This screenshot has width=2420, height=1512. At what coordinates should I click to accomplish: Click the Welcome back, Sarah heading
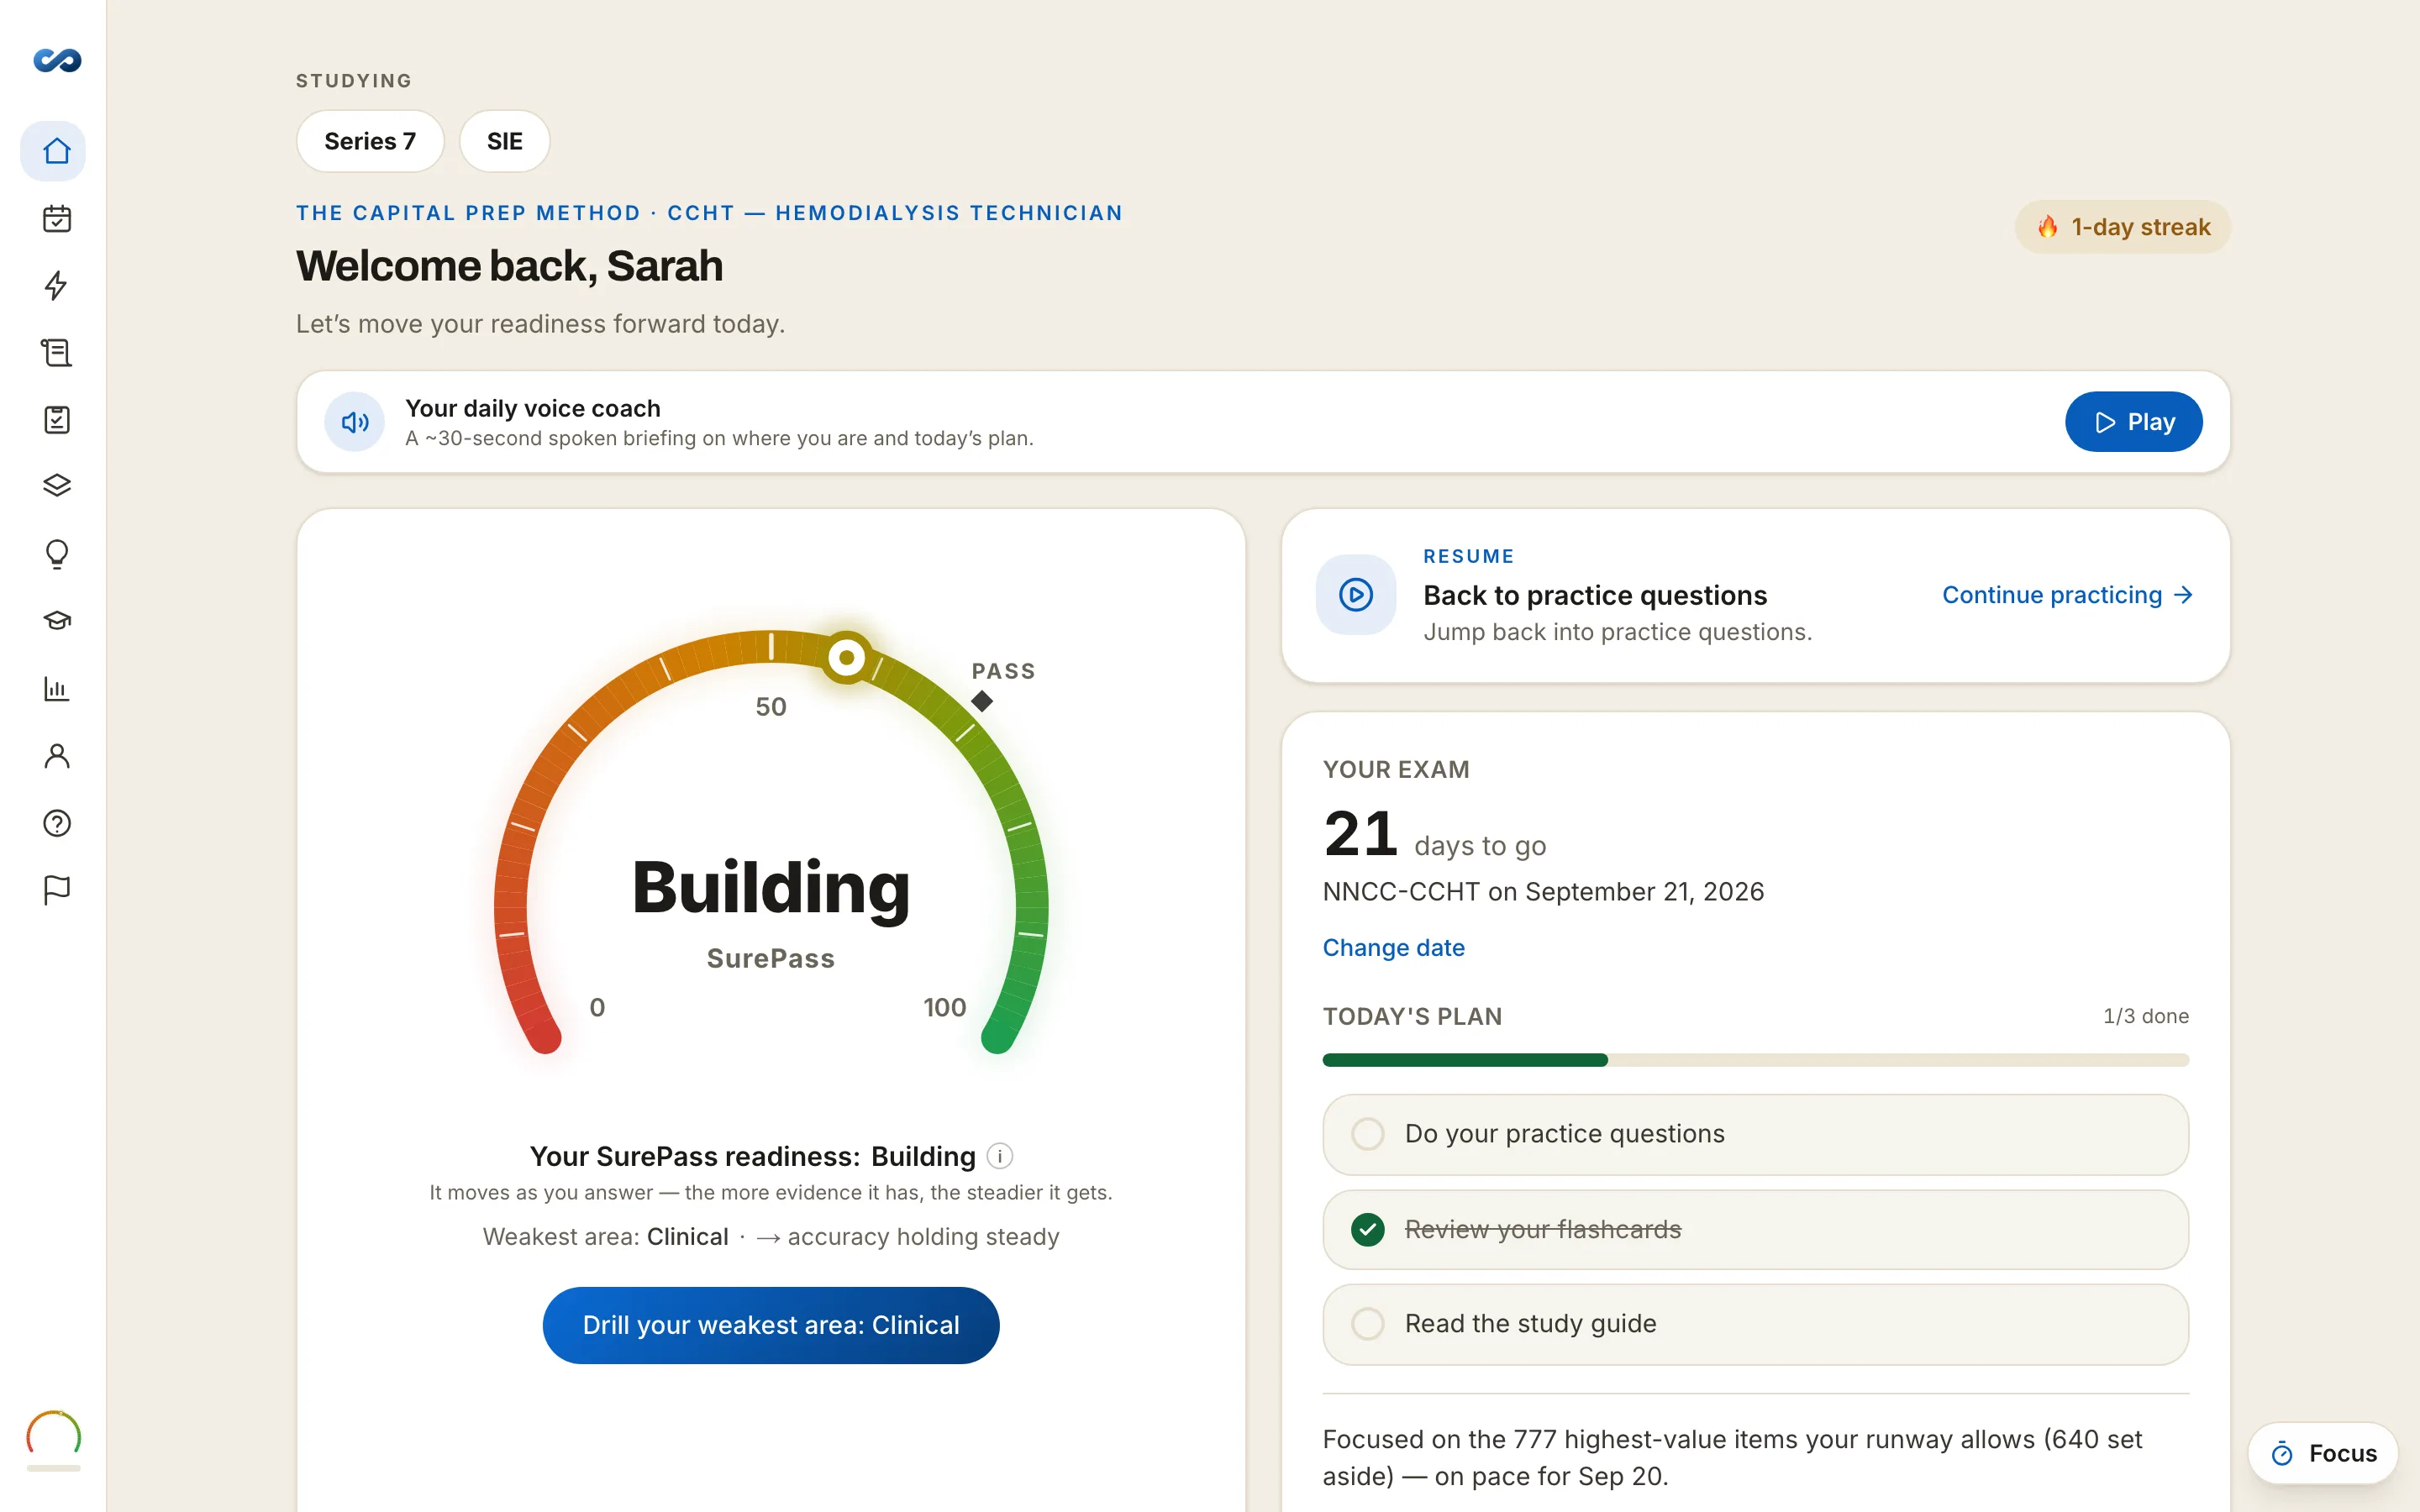pos(509,266)
